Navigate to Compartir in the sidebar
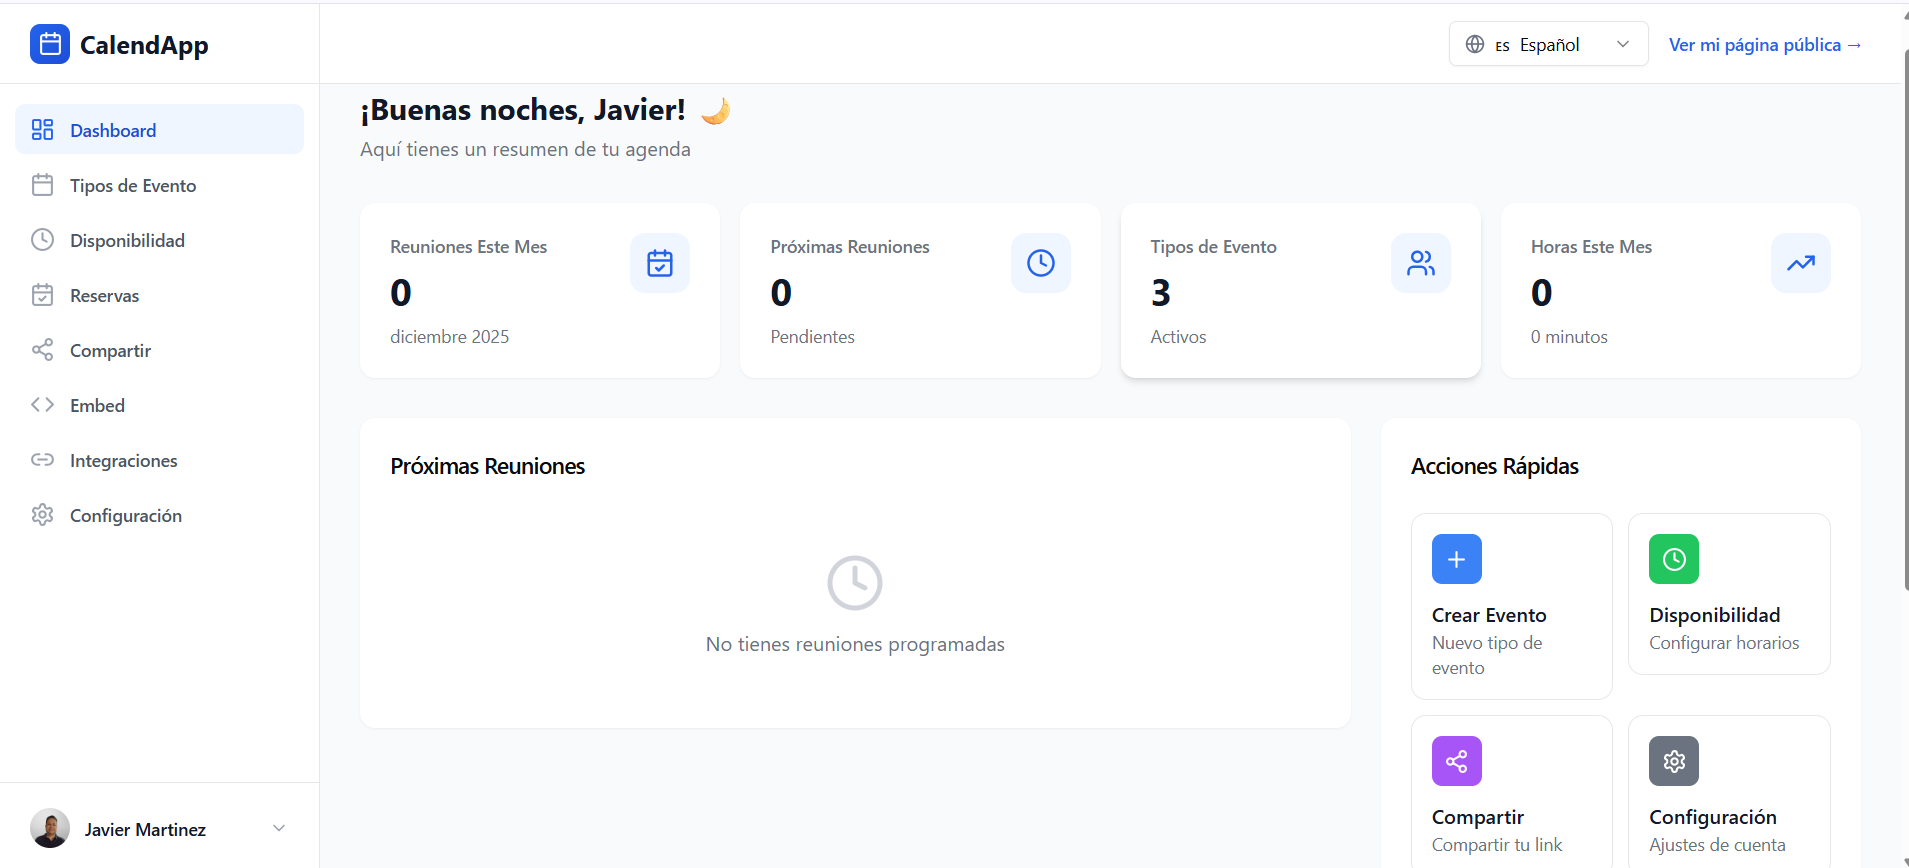Viewport: 1909px width, 868px height. tap(159, 350)
